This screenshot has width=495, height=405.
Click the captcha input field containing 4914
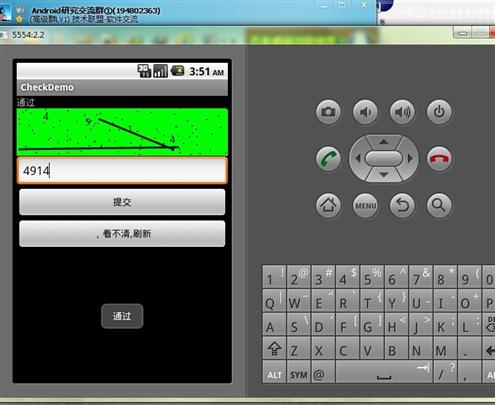[122, 171]
